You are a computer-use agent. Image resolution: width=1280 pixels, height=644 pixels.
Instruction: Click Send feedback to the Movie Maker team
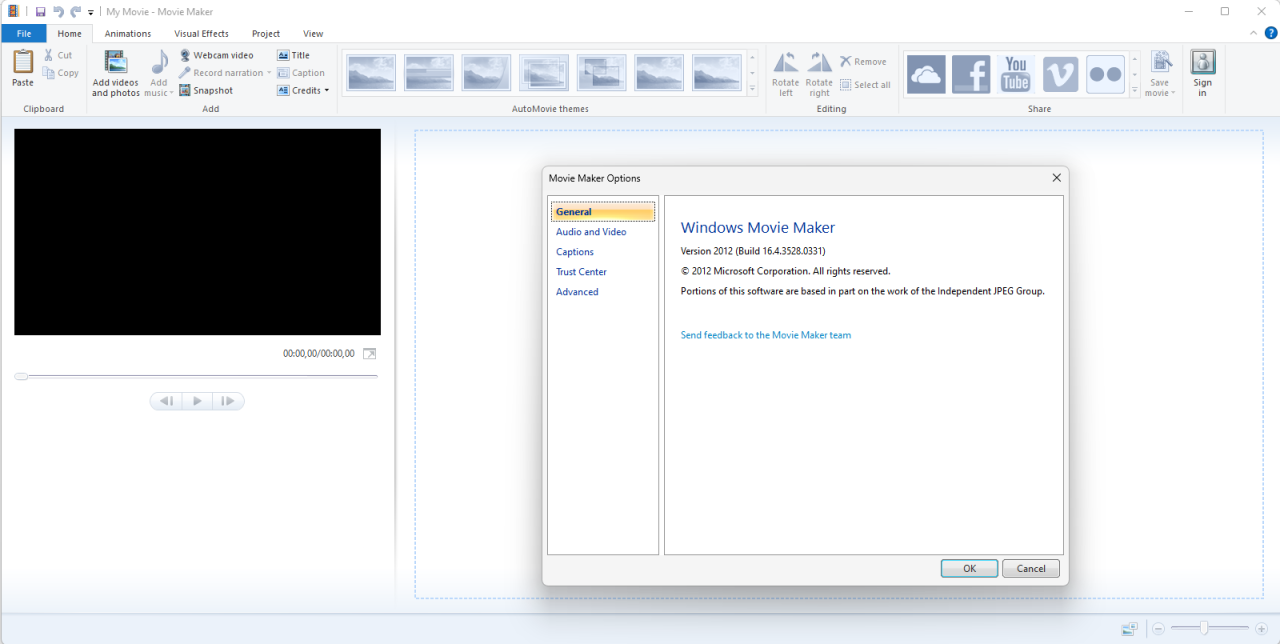coord(765,334)
